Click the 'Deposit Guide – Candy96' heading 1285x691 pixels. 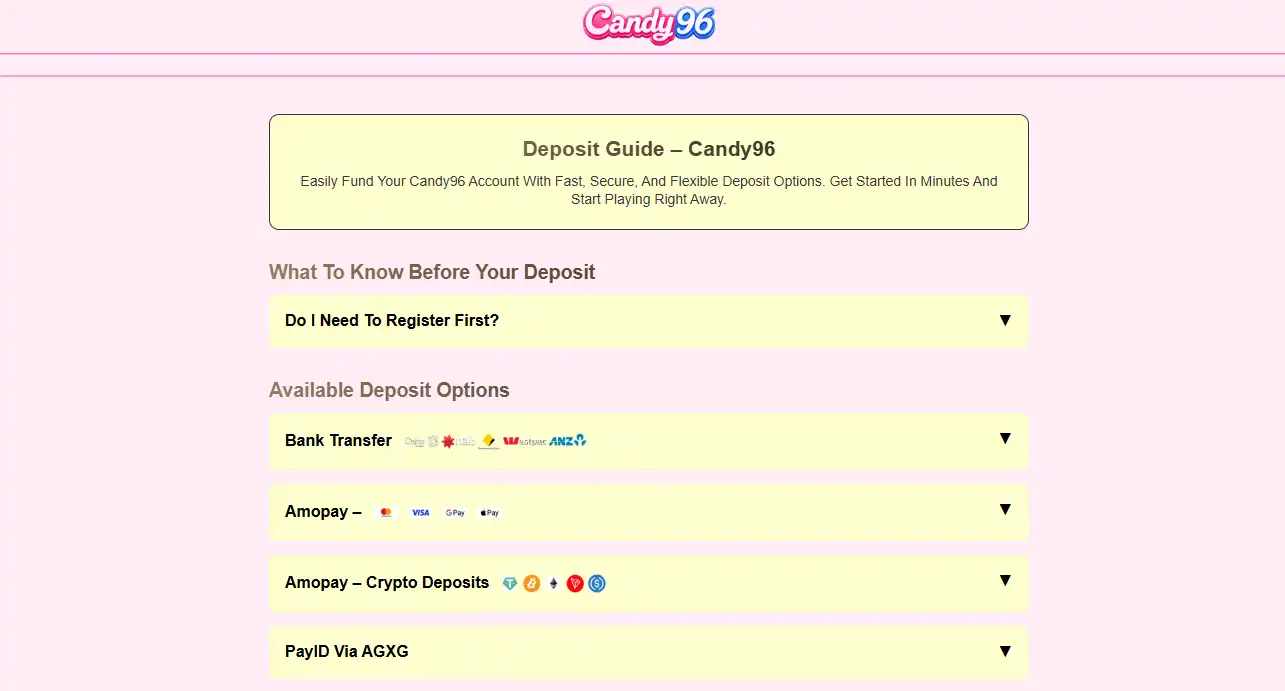tap(649, 149)
